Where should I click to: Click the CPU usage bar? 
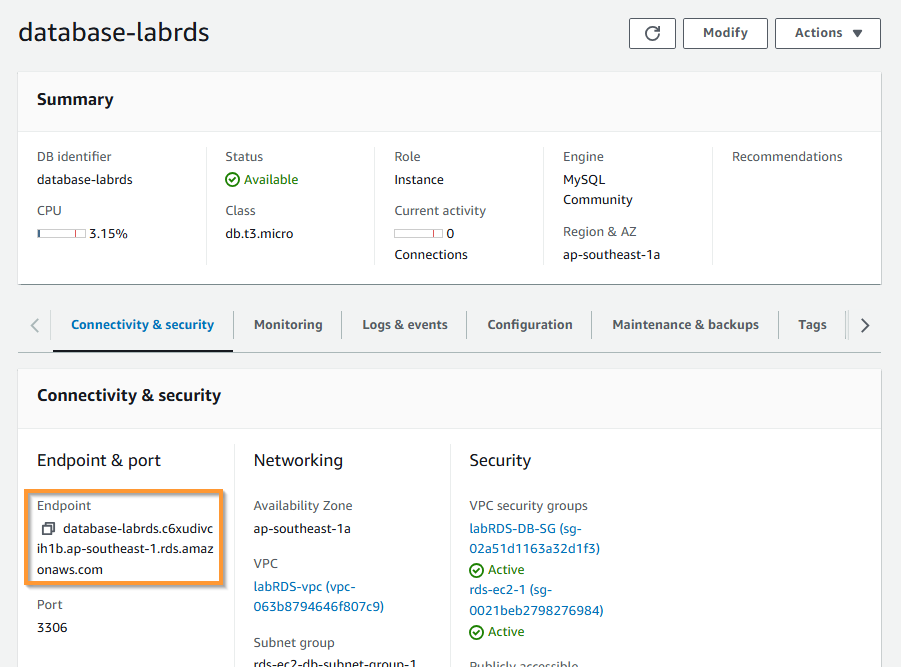61,234
